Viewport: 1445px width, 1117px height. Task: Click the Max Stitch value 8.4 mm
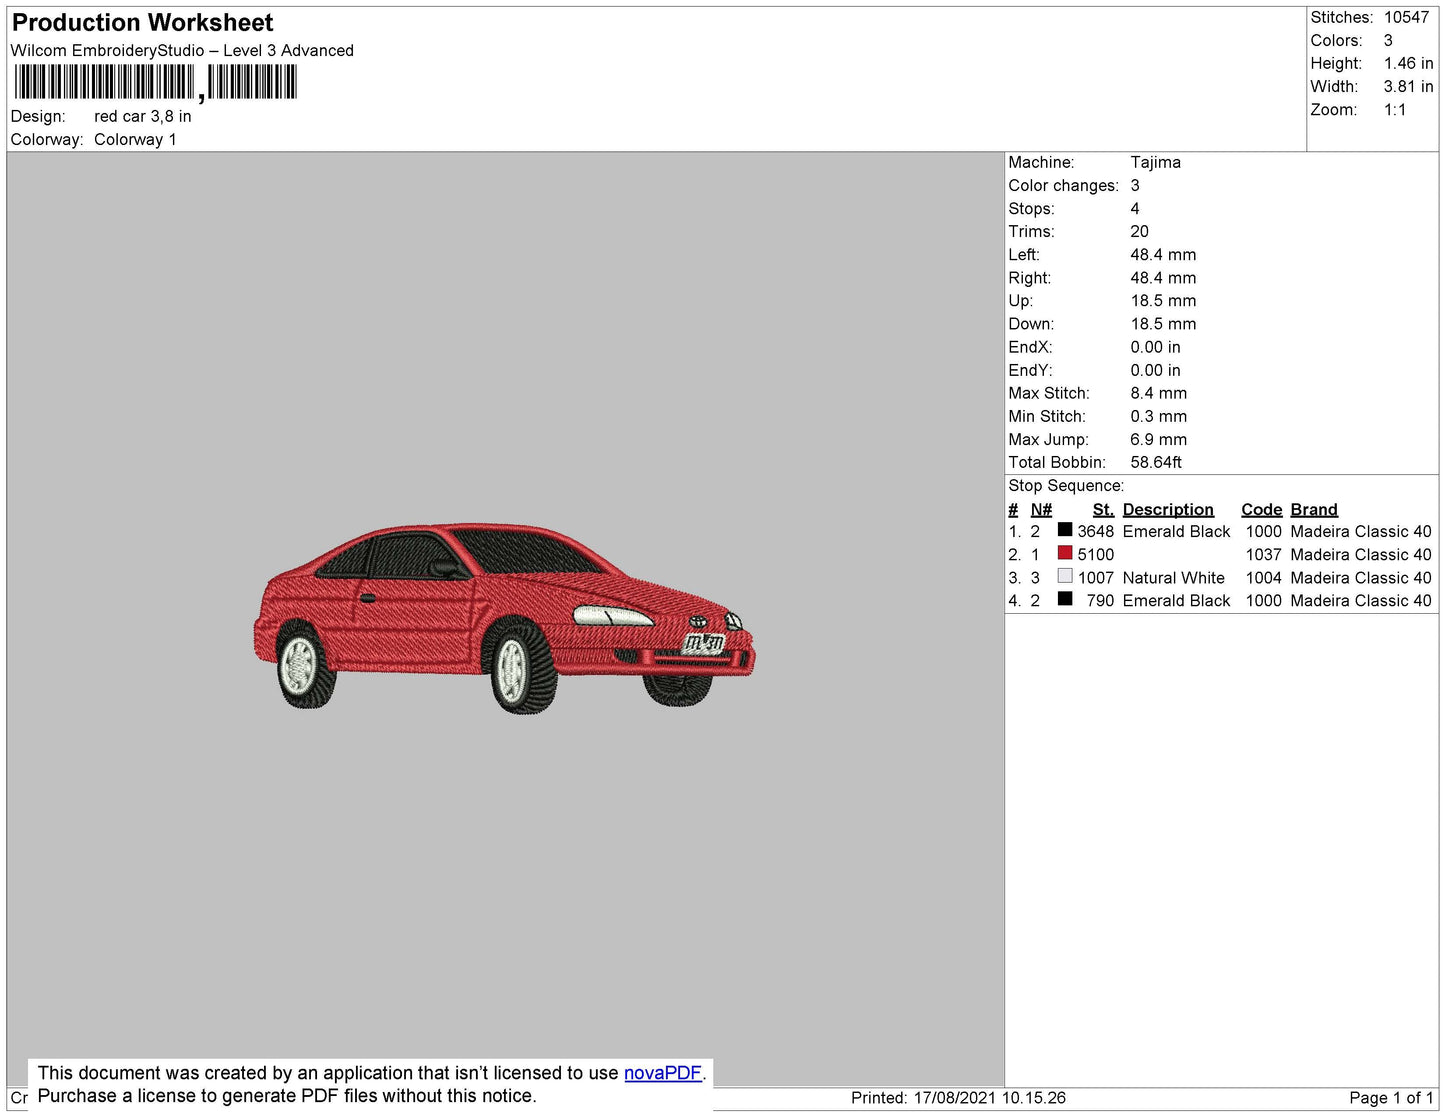pos(1159,393)
